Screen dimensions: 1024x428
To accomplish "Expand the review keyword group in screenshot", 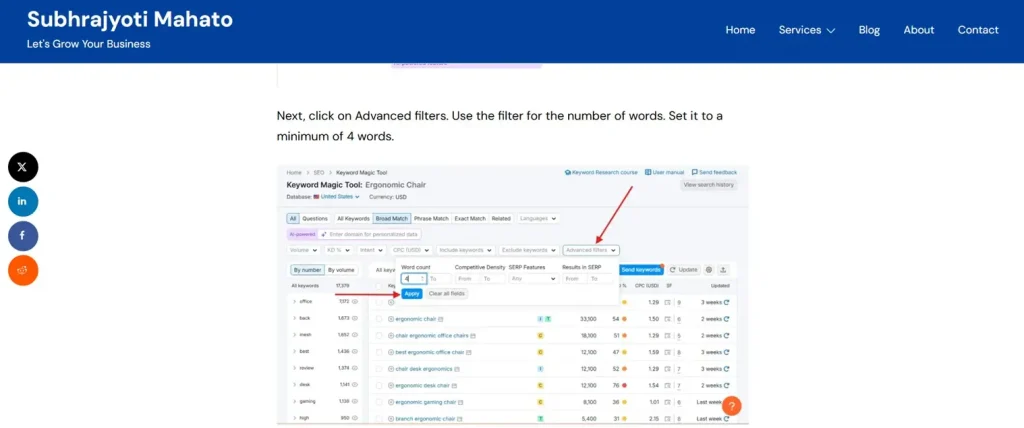I will pyautogui.click(x=295, y=368).
